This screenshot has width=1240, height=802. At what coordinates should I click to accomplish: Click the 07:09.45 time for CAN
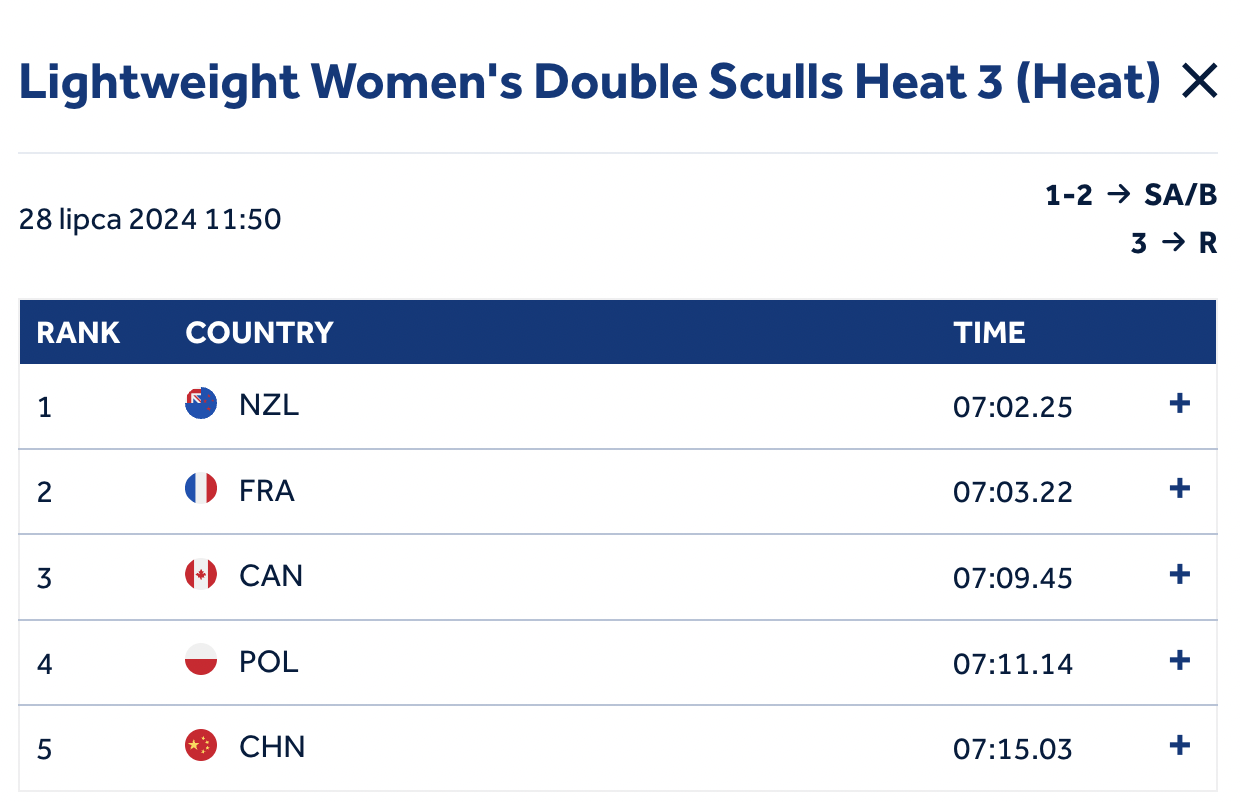click(1013, 578)
